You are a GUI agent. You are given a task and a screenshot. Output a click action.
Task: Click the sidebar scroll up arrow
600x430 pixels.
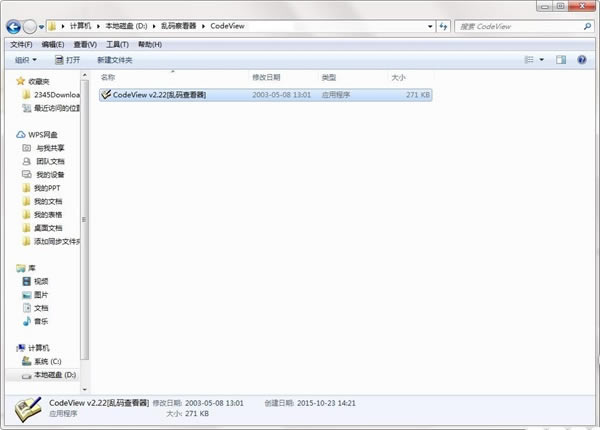85,75
